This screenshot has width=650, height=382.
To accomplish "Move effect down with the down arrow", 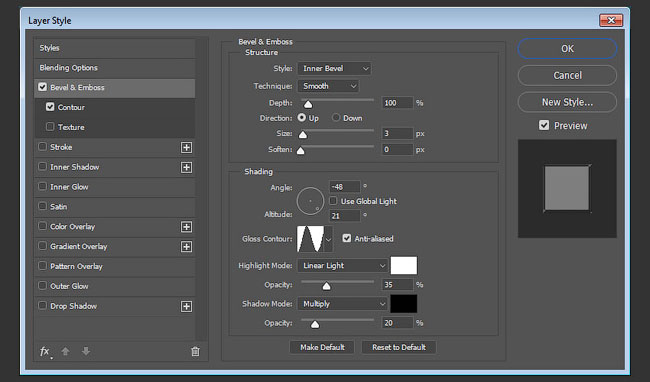I will [x=86, y=351].
